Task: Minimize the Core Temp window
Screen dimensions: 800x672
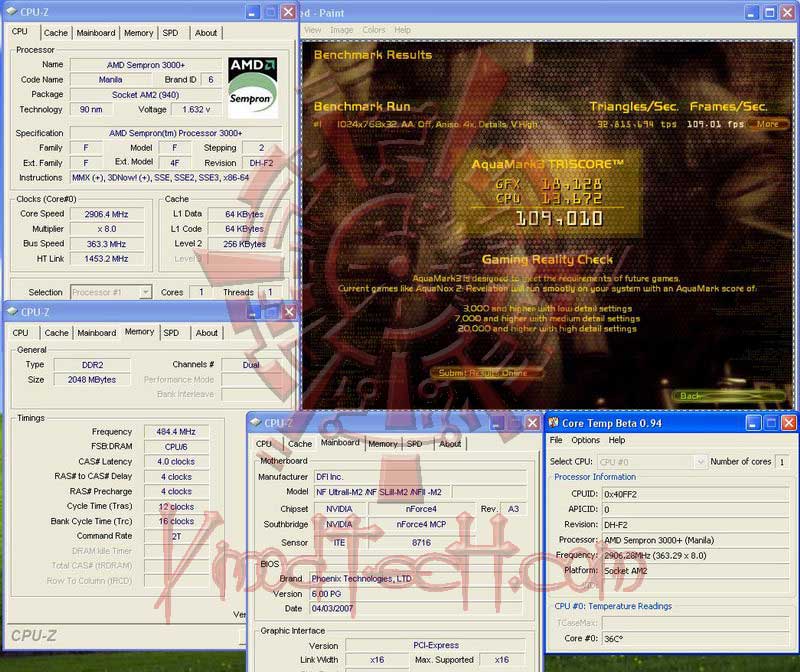Action: click(753, 423)
